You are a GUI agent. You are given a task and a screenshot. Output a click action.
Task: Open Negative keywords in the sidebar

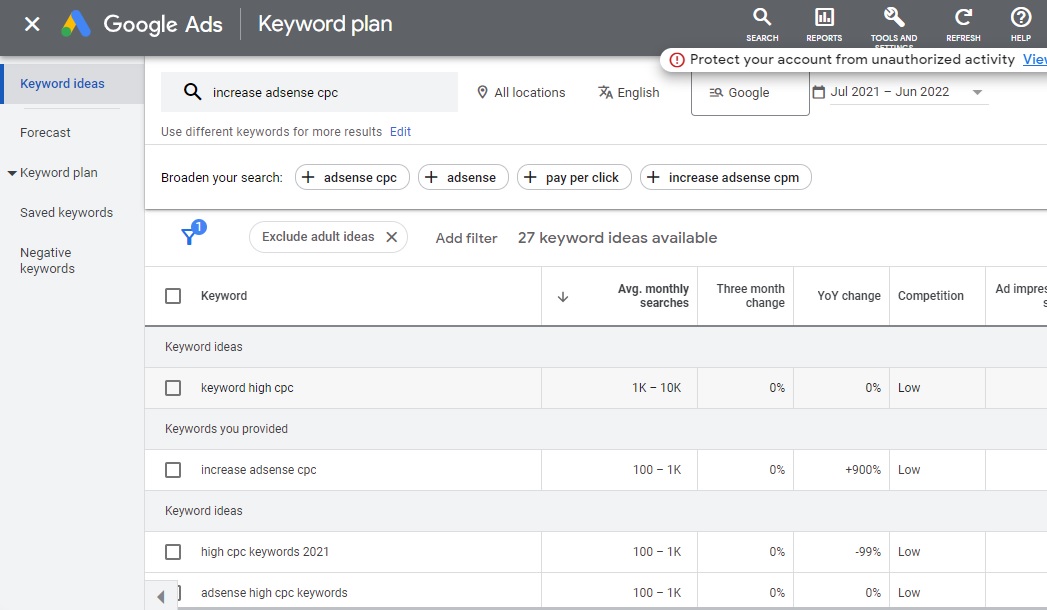(47, 261)
